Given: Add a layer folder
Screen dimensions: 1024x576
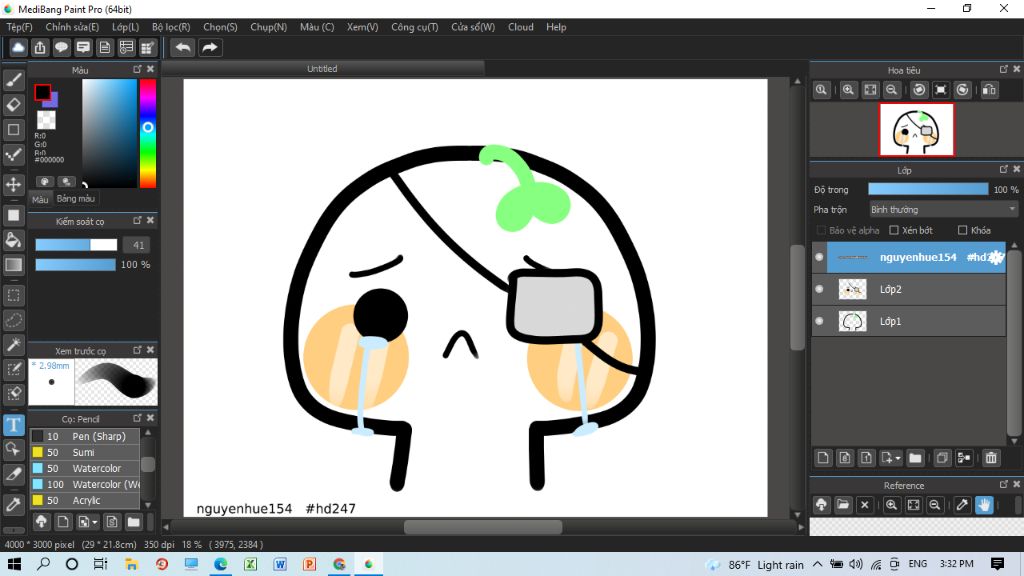Looking at the screenshot, I should (915, 458).
